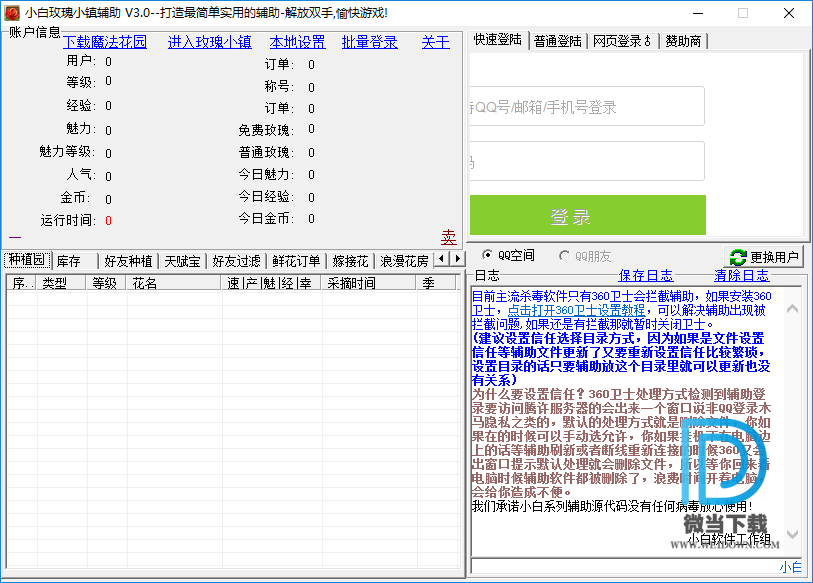Open the 进入玫瑰小镇 link
The width and height of the screenshot is (813, 583).
[x=209, y=42]
